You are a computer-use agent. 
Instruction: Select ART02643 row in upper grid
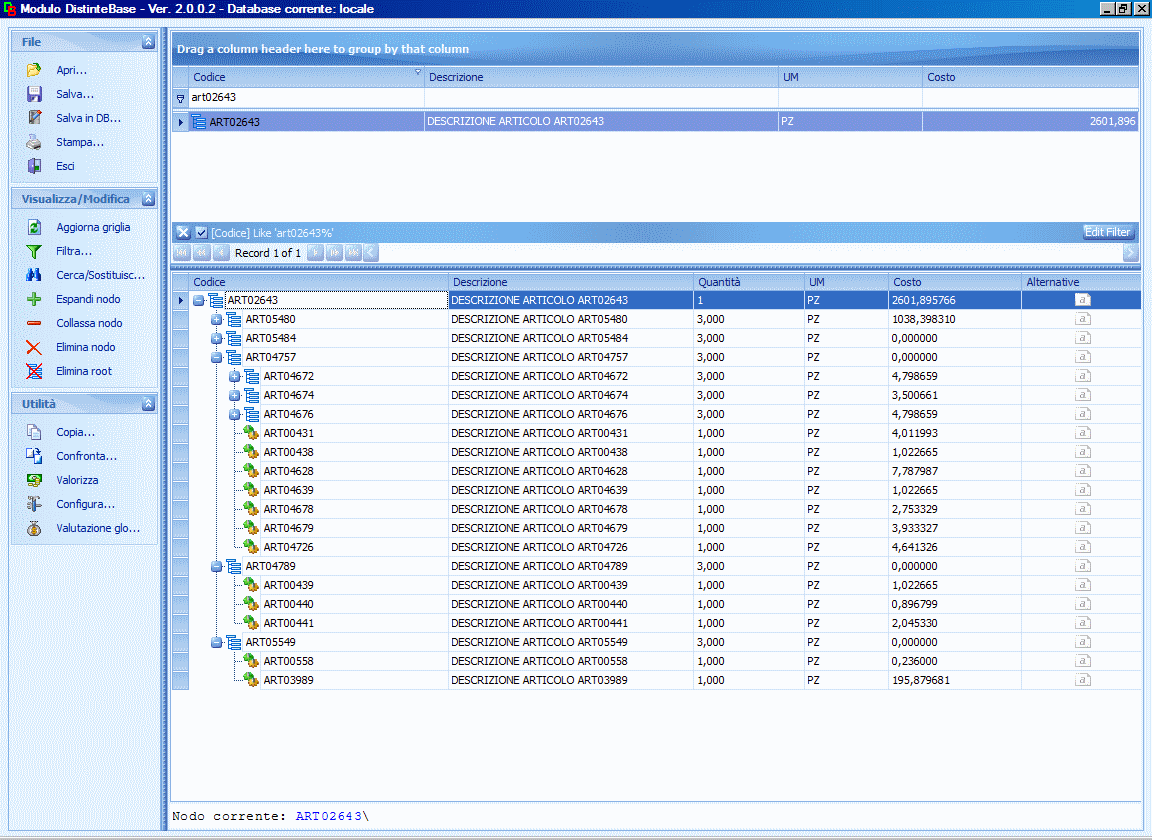coord(655,121)
